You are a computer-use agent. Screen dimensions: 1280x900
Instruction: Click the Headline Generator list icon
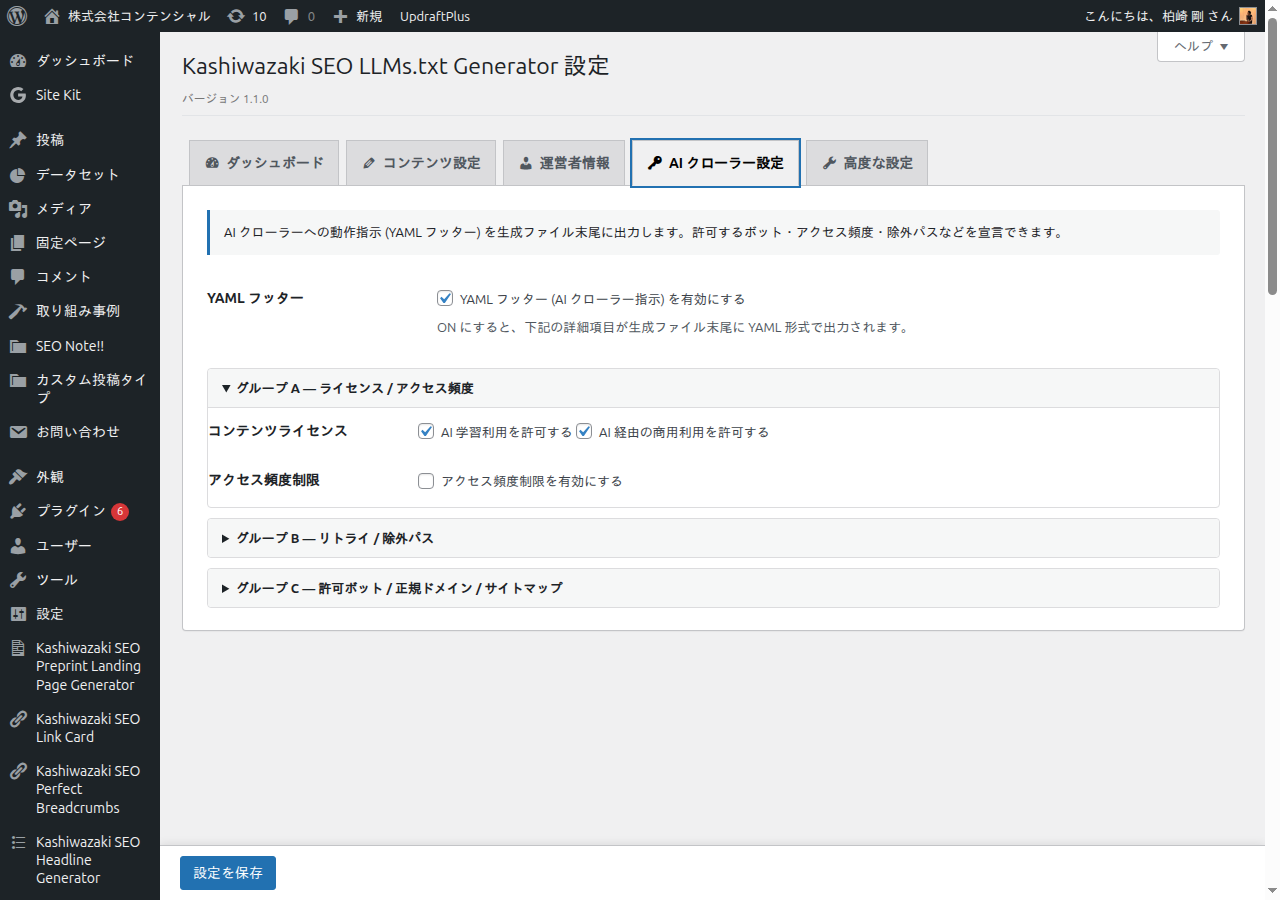click(x=18, y=842)
